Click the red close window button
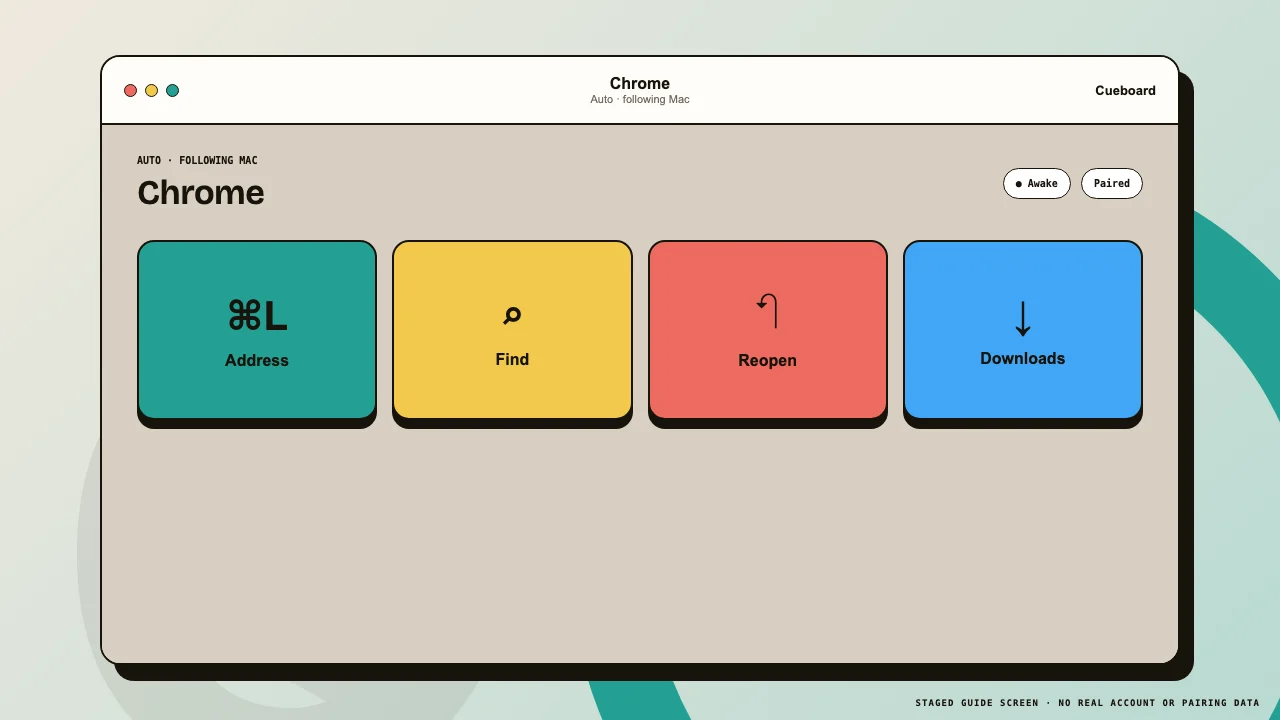 [x=130, y=90]
